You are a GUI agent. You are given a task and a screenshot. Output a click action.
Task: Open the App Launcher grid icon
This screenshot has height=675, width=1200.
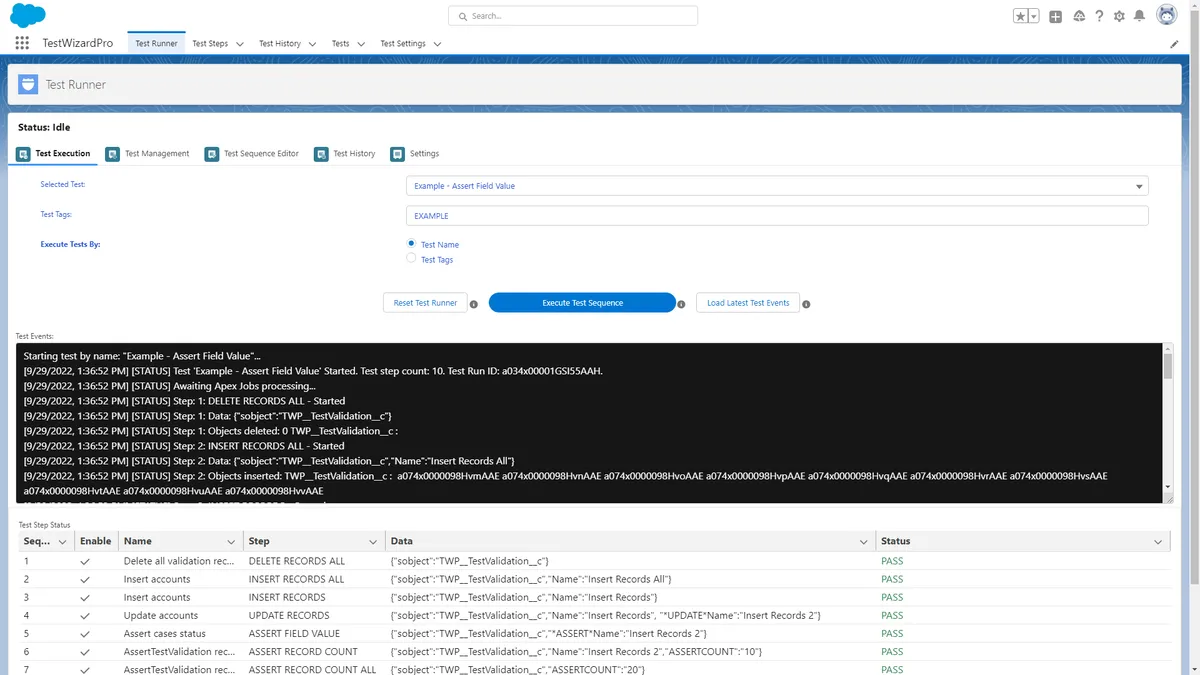[22, 43]
